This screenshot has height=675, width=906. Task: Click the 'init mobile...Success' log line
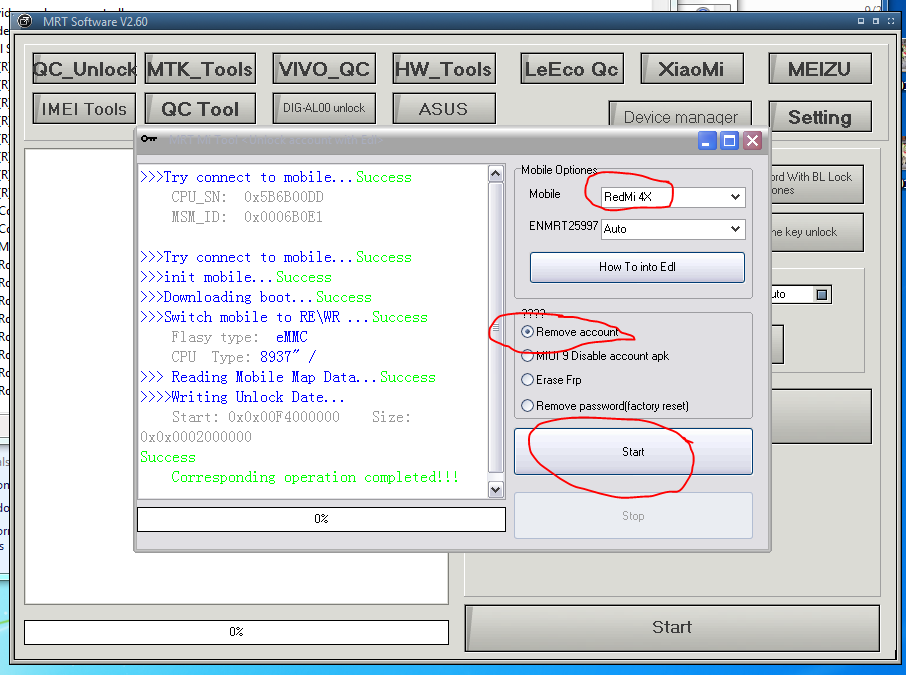pyautogui.click(x=236, y=277)
